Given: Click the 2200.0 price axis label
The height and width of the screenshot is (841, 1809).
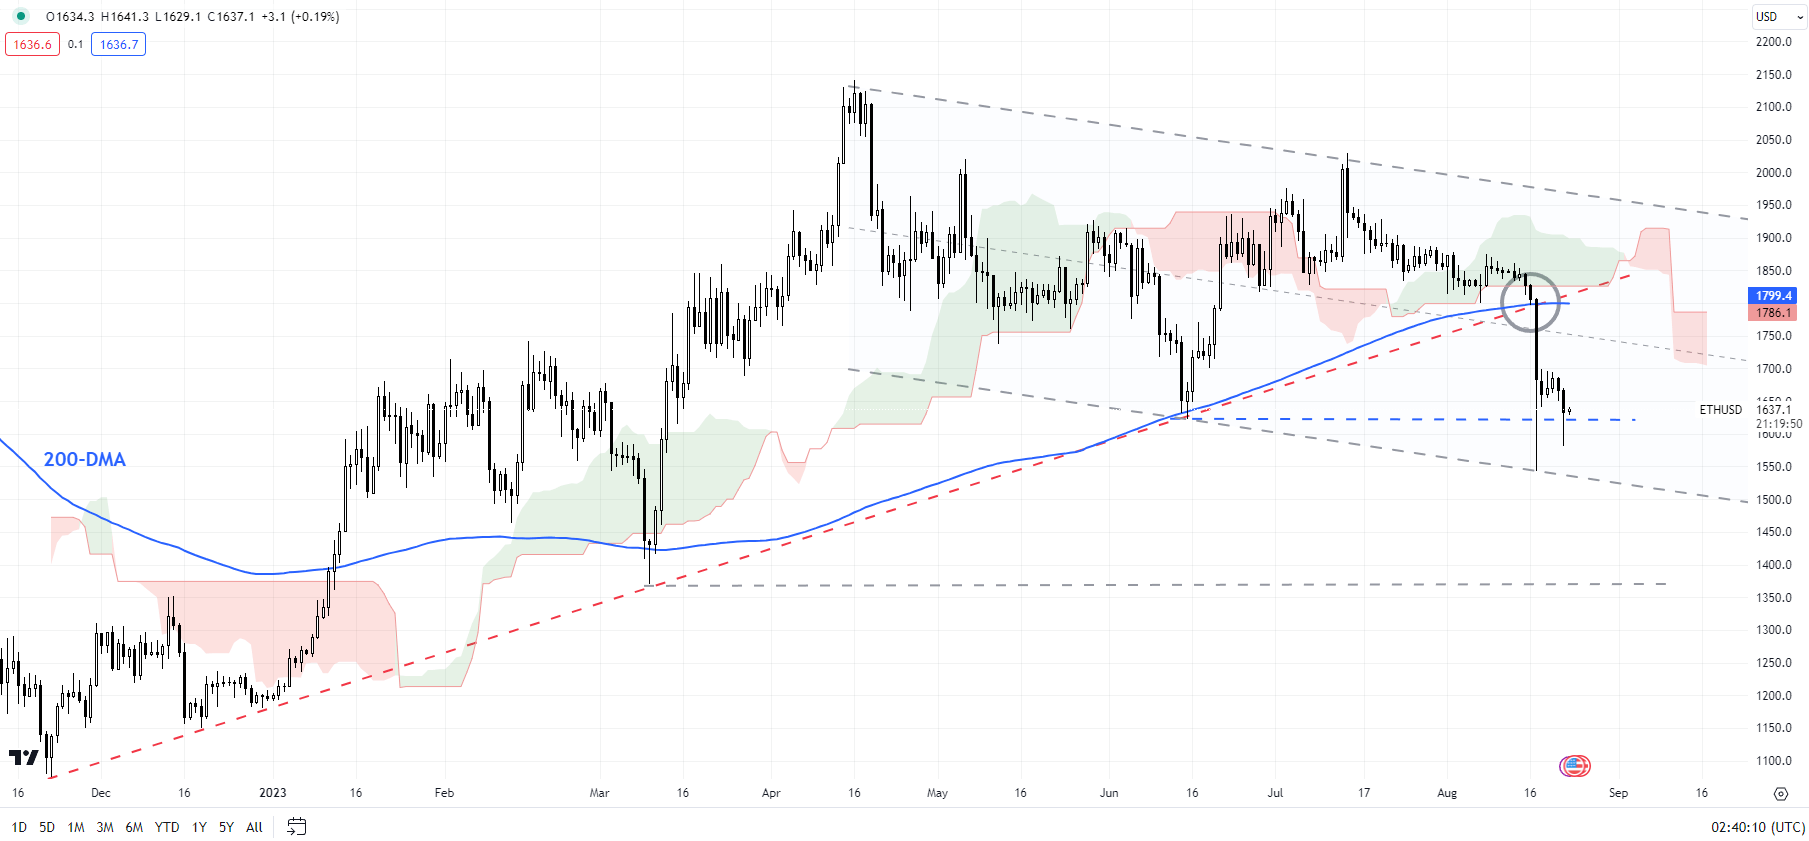Looking at the screenshot, I should [x=1774, y=41].
